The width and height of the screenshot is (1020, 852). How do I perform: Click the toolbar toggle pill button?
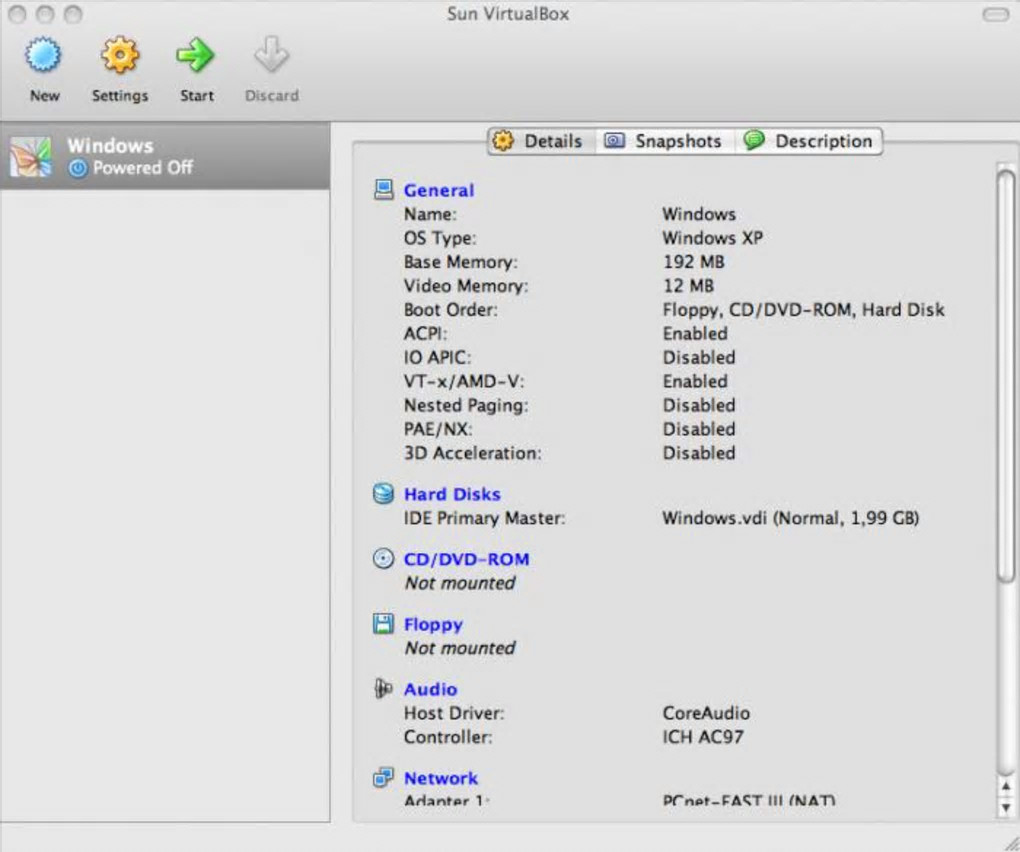(995, 14)
